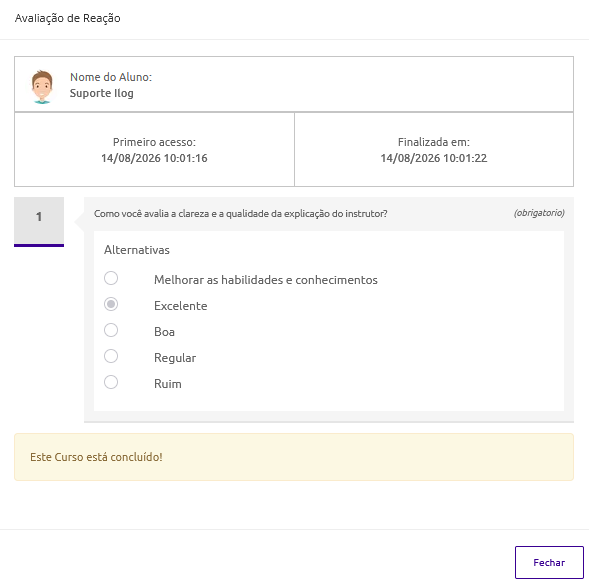Screen dimensions: 589x586
Task: Click the Avaliação de Reação title
Action: tap(68, 18)
